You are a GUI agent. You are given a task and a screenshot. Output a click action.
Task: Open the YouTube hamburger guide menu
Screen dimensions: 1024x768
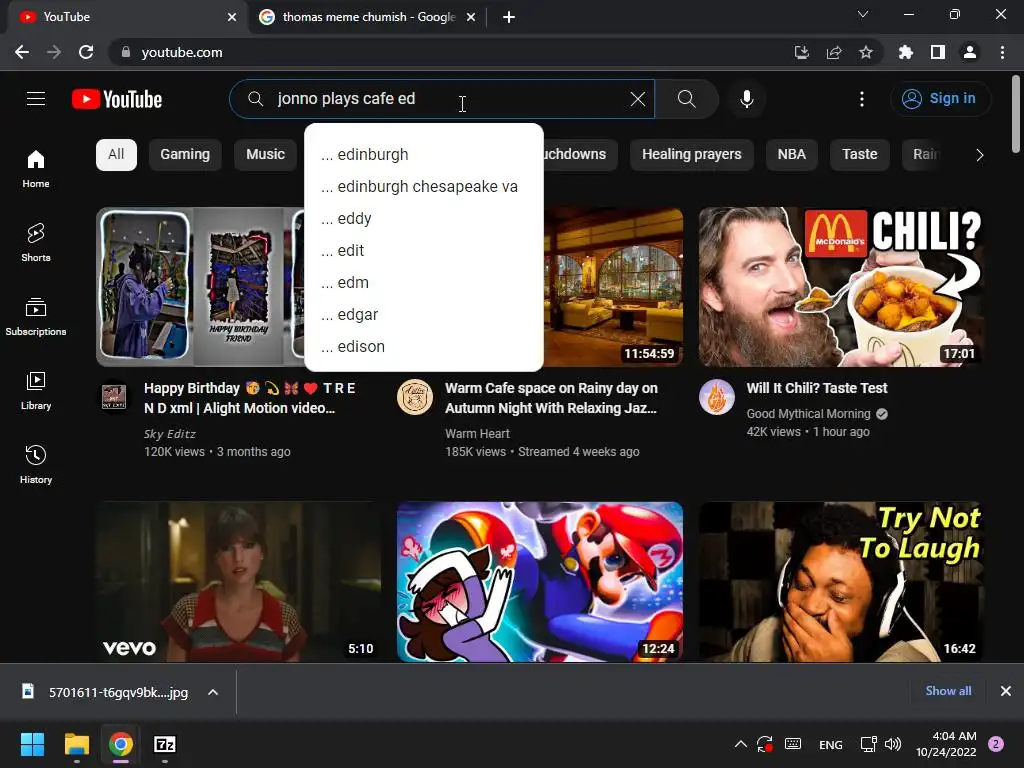[36, 99]
